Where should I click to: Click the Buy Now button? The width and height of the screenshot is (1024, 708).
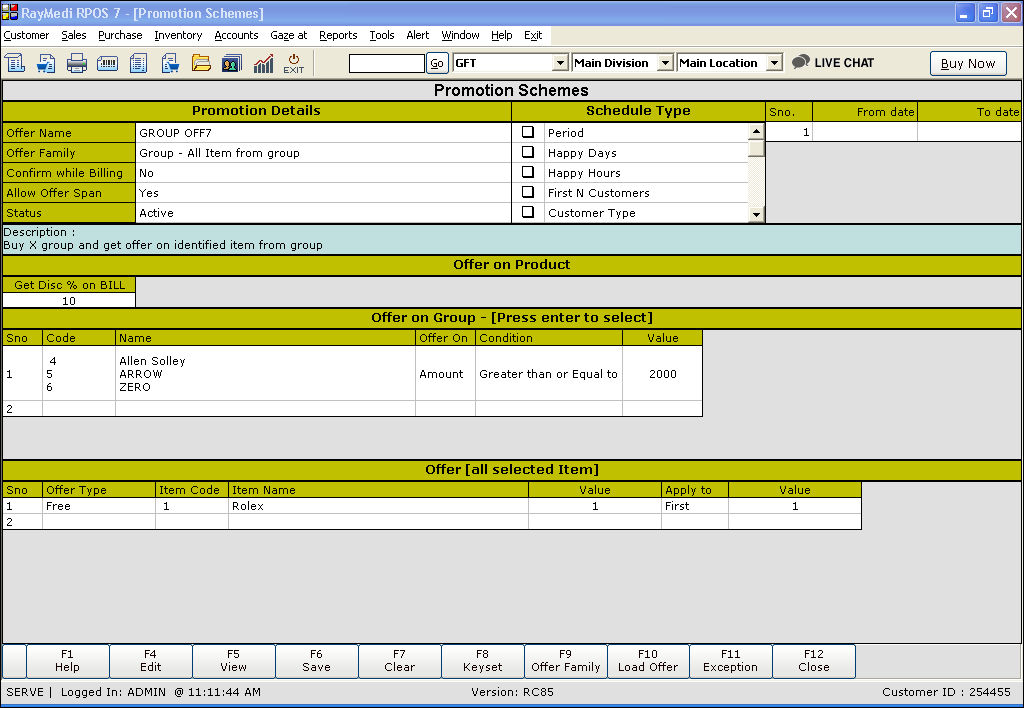tap(968, 63)
